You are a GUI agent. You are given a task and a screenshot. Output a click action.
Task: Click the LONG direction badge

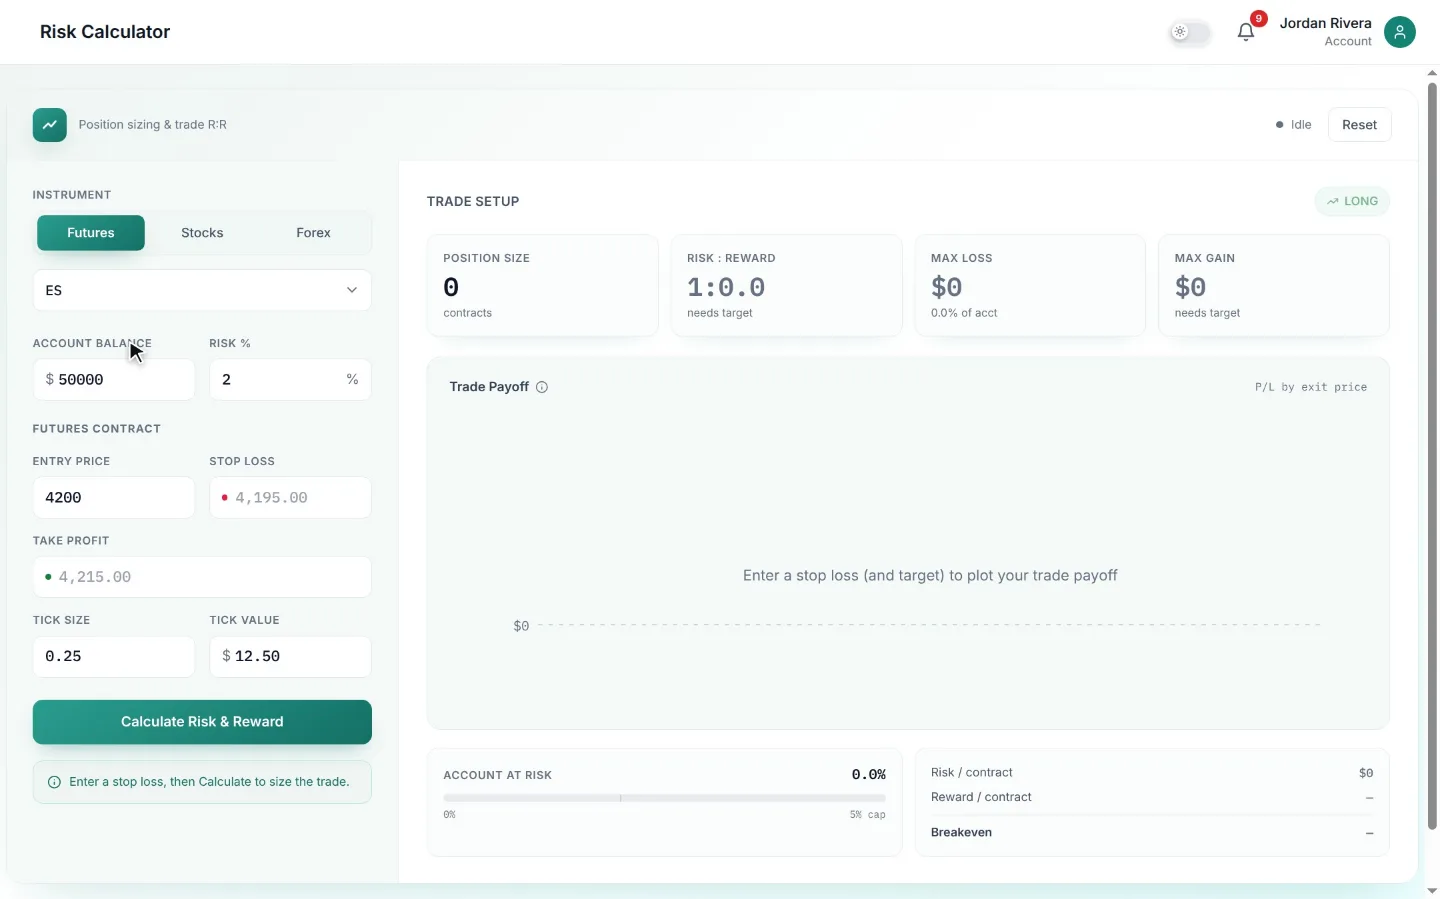pyautogui.click(x=1352, y=201)
